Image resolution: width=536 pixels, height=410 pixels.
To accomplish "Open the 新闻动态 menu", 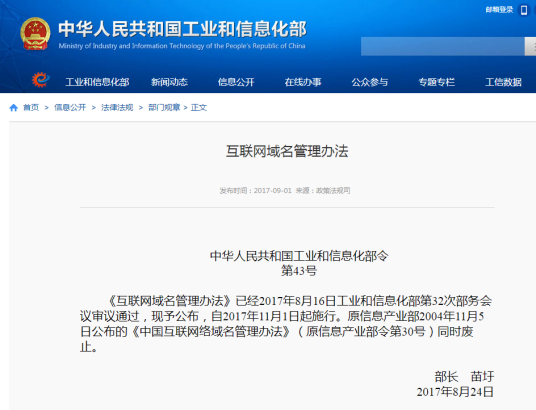I will coord(170,82).
